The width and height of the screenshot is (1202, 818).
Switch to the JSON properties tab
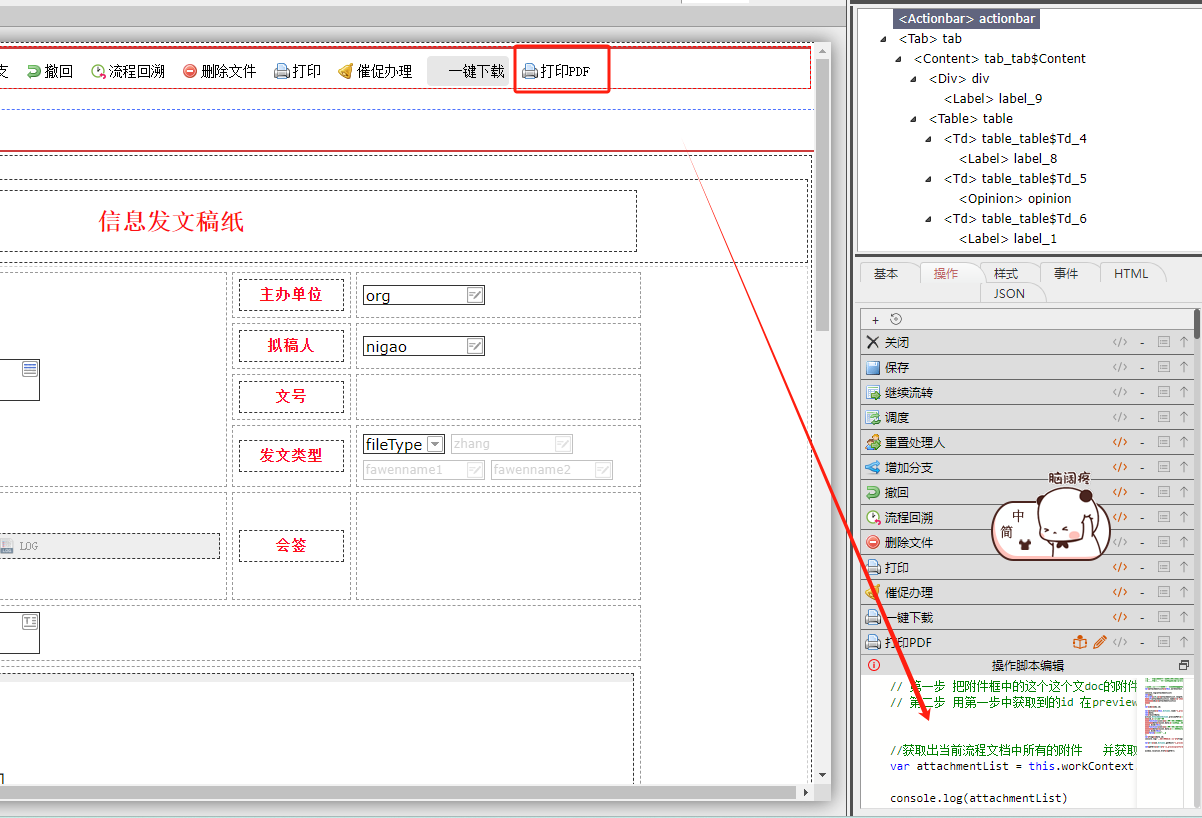[1009, 293]
